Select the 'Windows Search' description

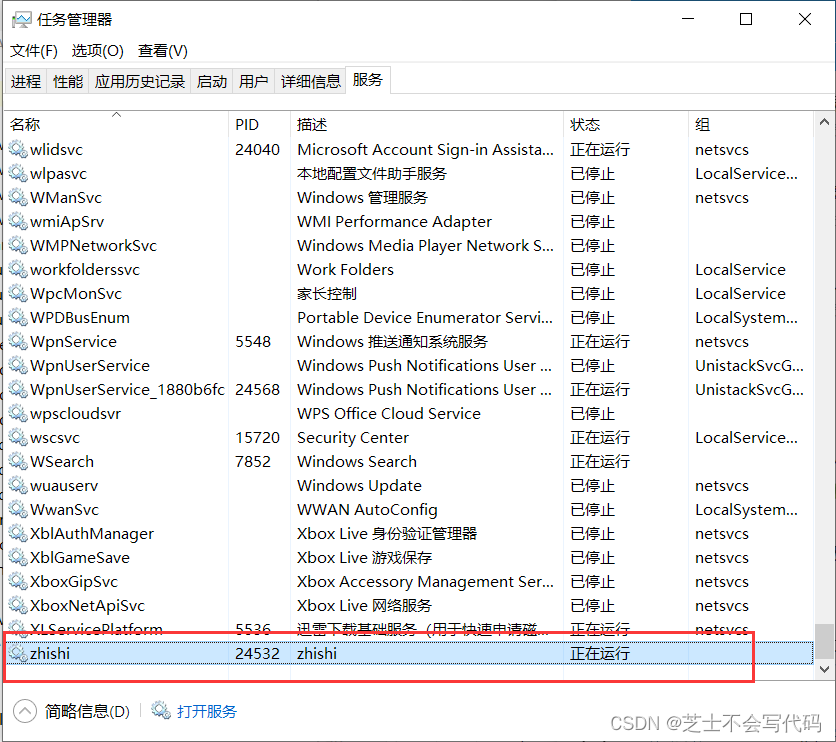click(x=357, y=461)
